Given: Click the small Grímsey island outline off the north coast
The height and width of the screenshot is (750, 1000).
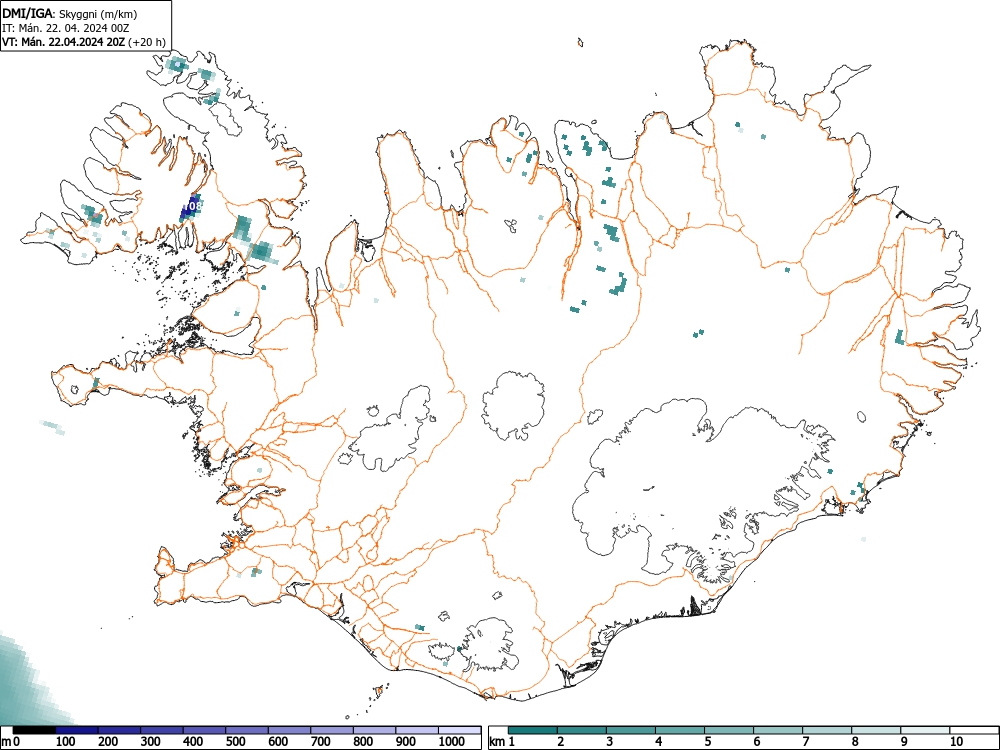Looking at the screenshot, I should (x=580, y=43).
